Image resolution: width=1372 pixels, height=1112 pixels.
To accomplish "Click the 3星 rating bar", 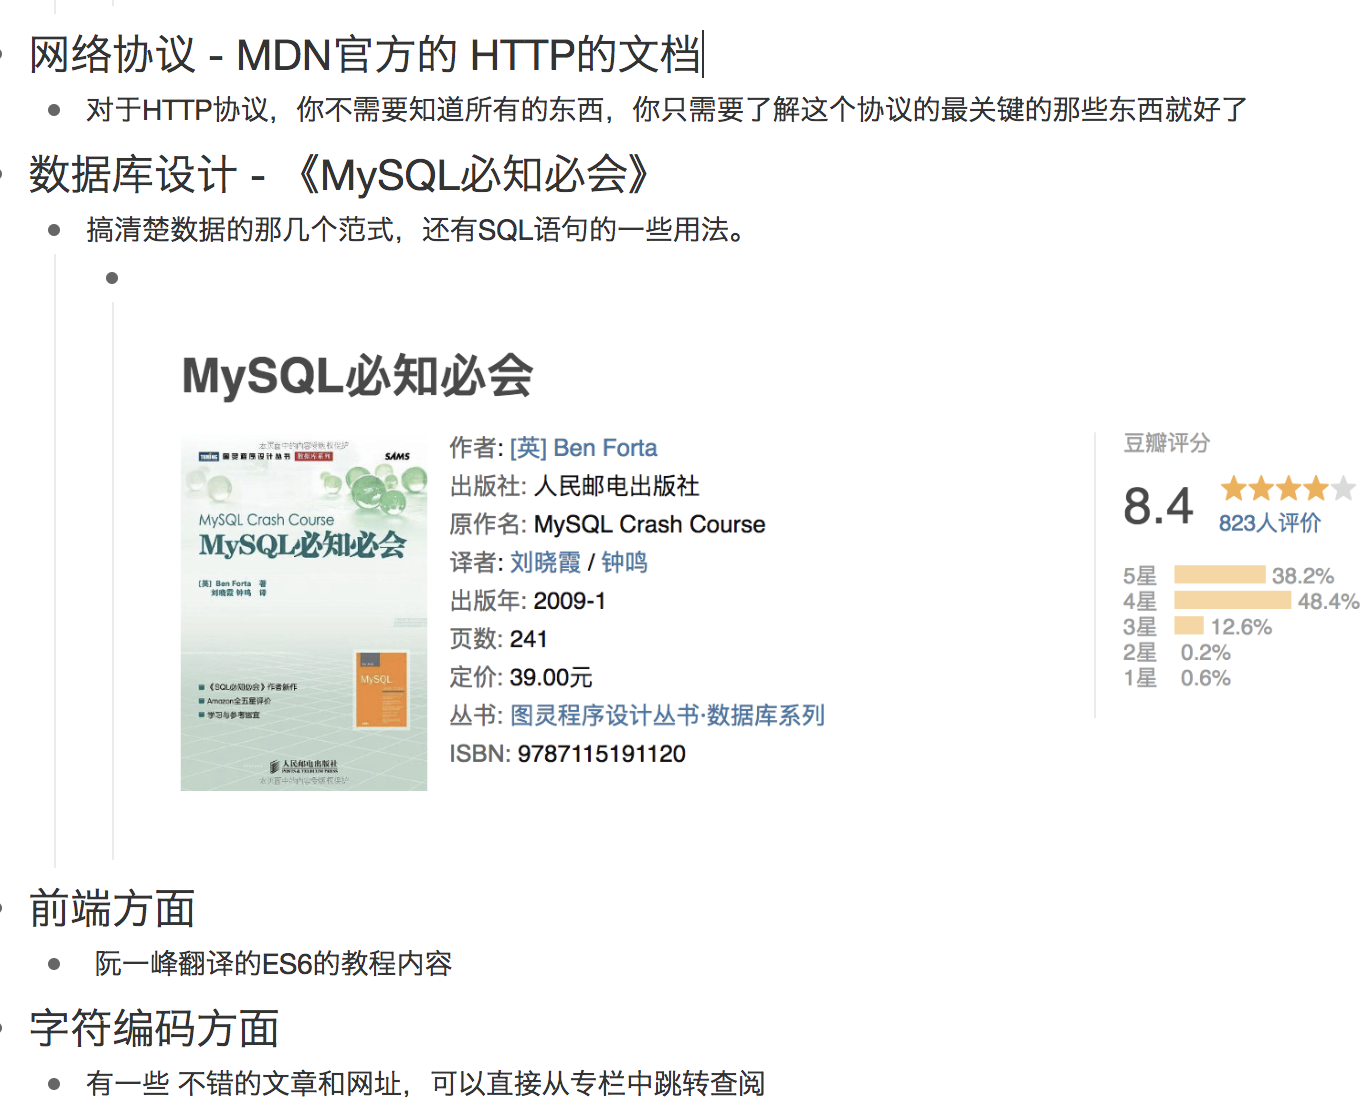I will 1188,627.
